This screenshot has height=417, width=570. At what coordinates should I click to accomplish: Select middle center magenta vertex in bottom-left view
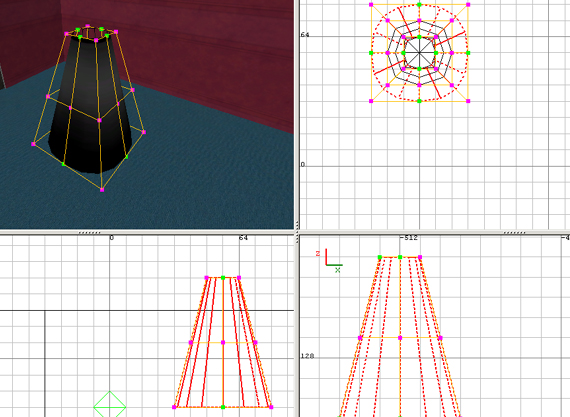(223, 342)
